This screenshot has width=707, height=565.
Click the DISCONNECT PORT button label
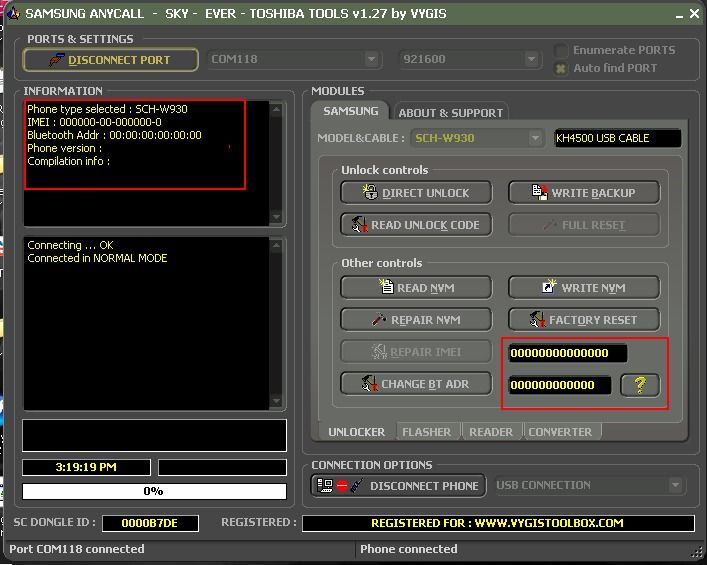click(x=119, y=60)
